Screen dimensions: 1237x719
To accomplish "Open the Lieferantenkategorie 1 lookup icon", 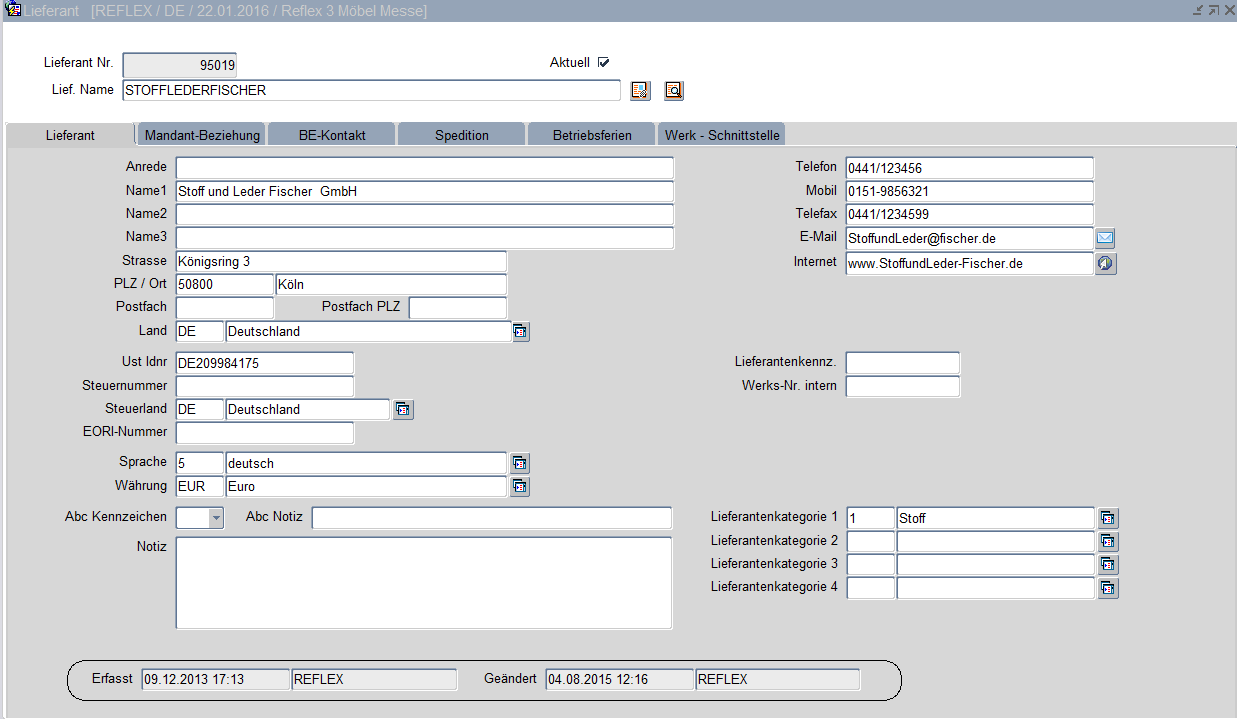I will (x=1108, y=518).
